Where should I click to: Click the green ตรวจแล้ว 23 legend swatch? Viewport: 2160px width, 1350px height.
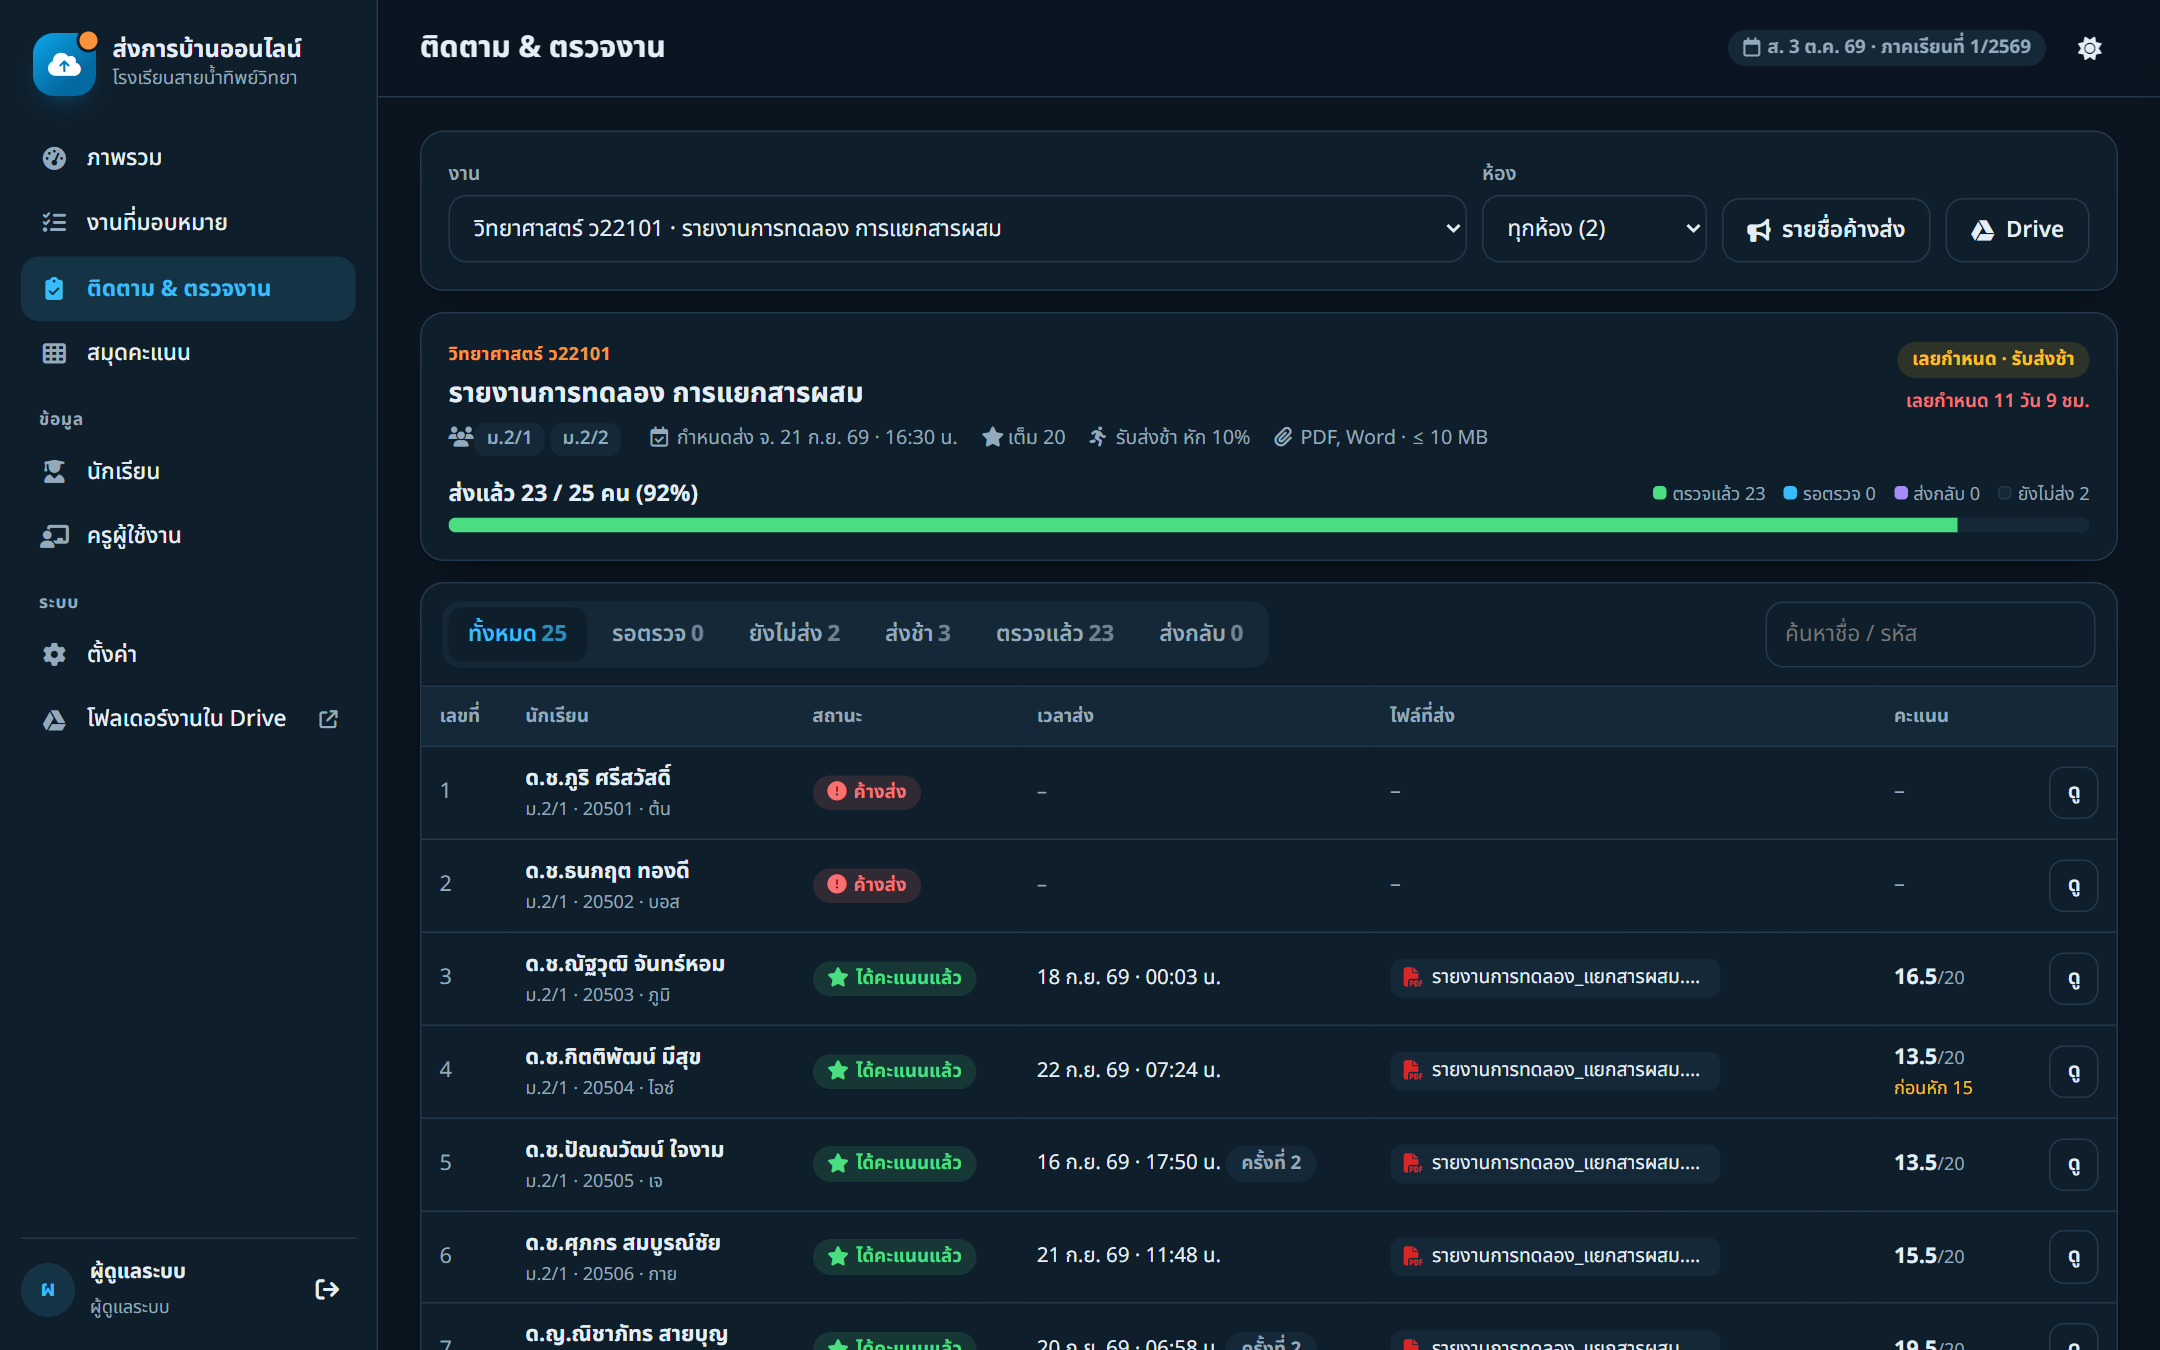(1659, 493)
